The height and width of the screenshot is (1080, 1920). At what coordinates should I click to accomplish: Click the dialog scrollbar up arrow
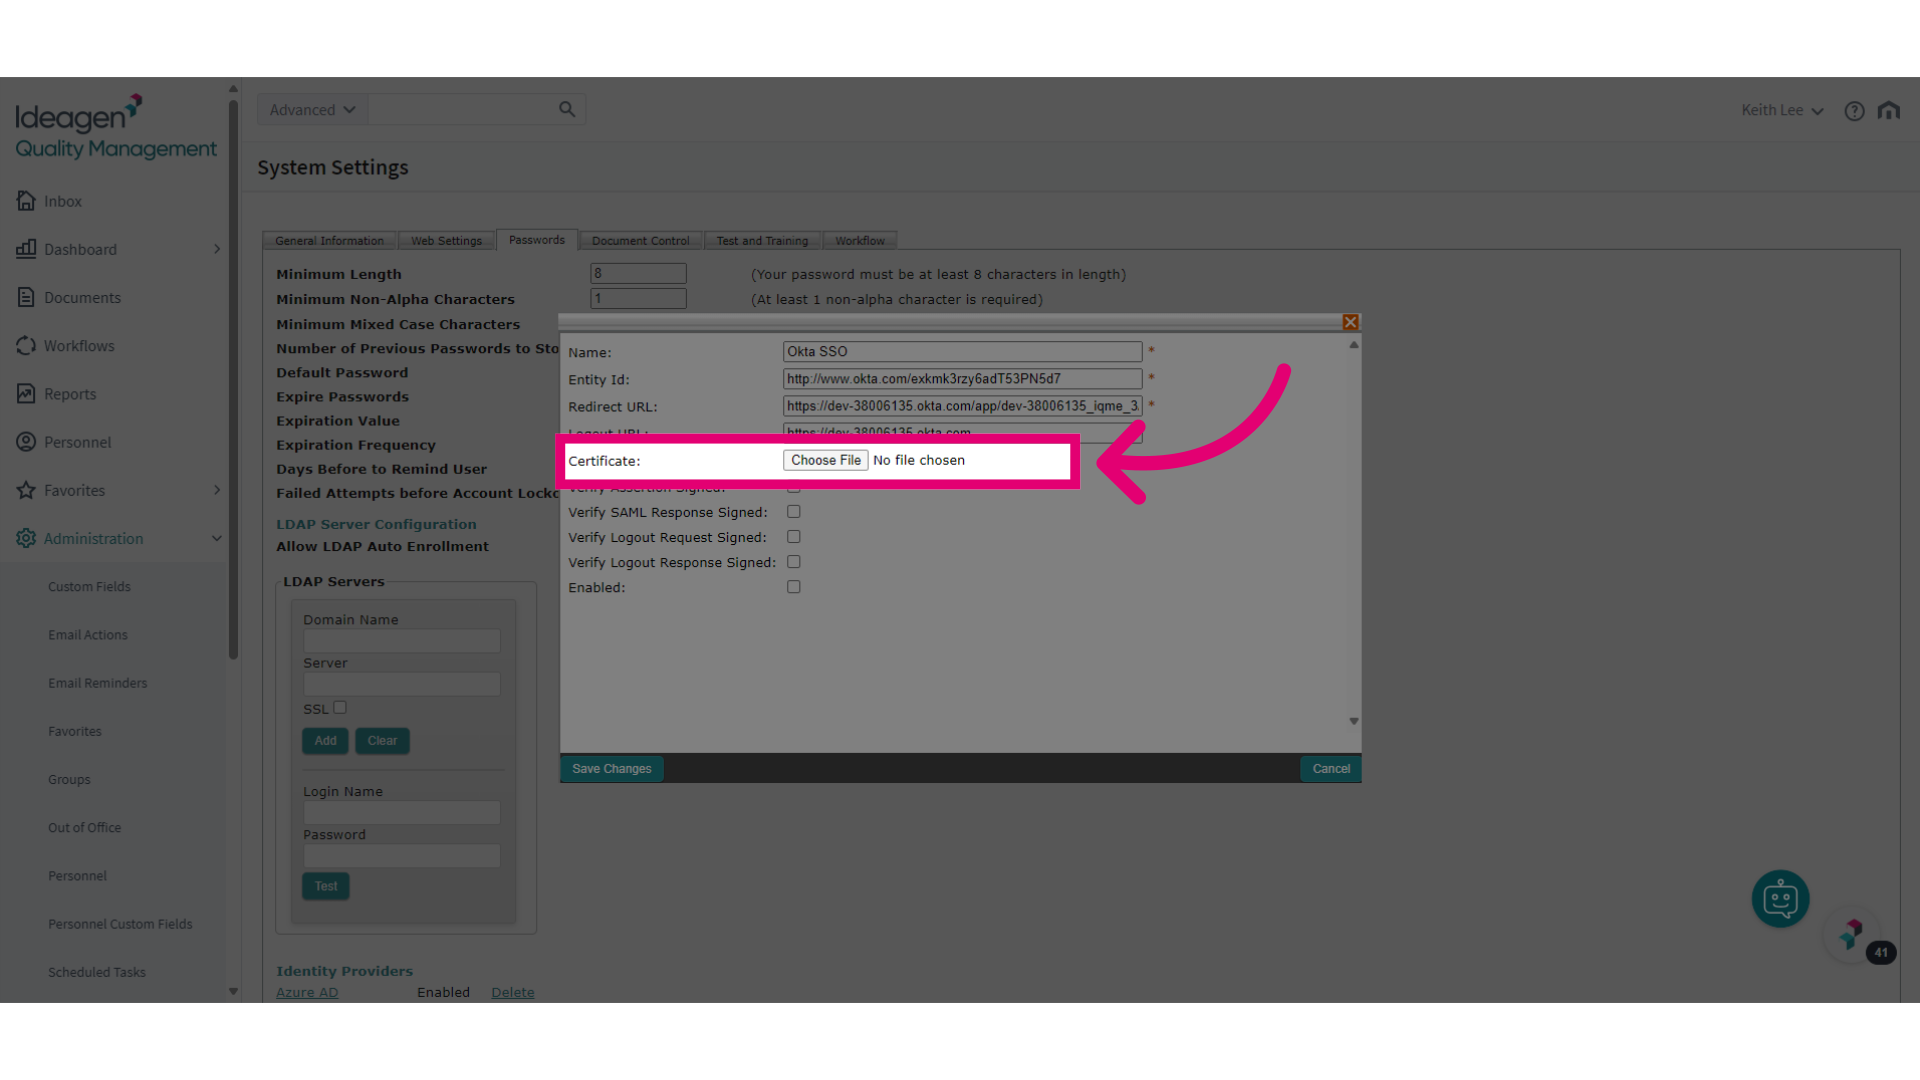pyautogui.click(x=1353, y=344)
